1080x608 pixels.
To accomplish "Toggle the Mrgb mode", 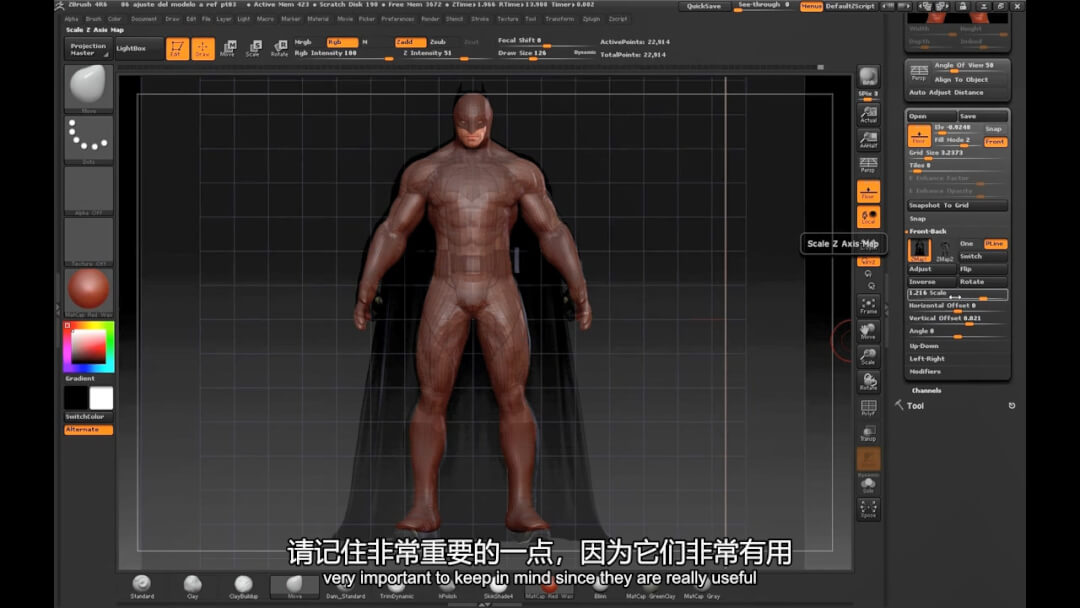I will 303,42.
